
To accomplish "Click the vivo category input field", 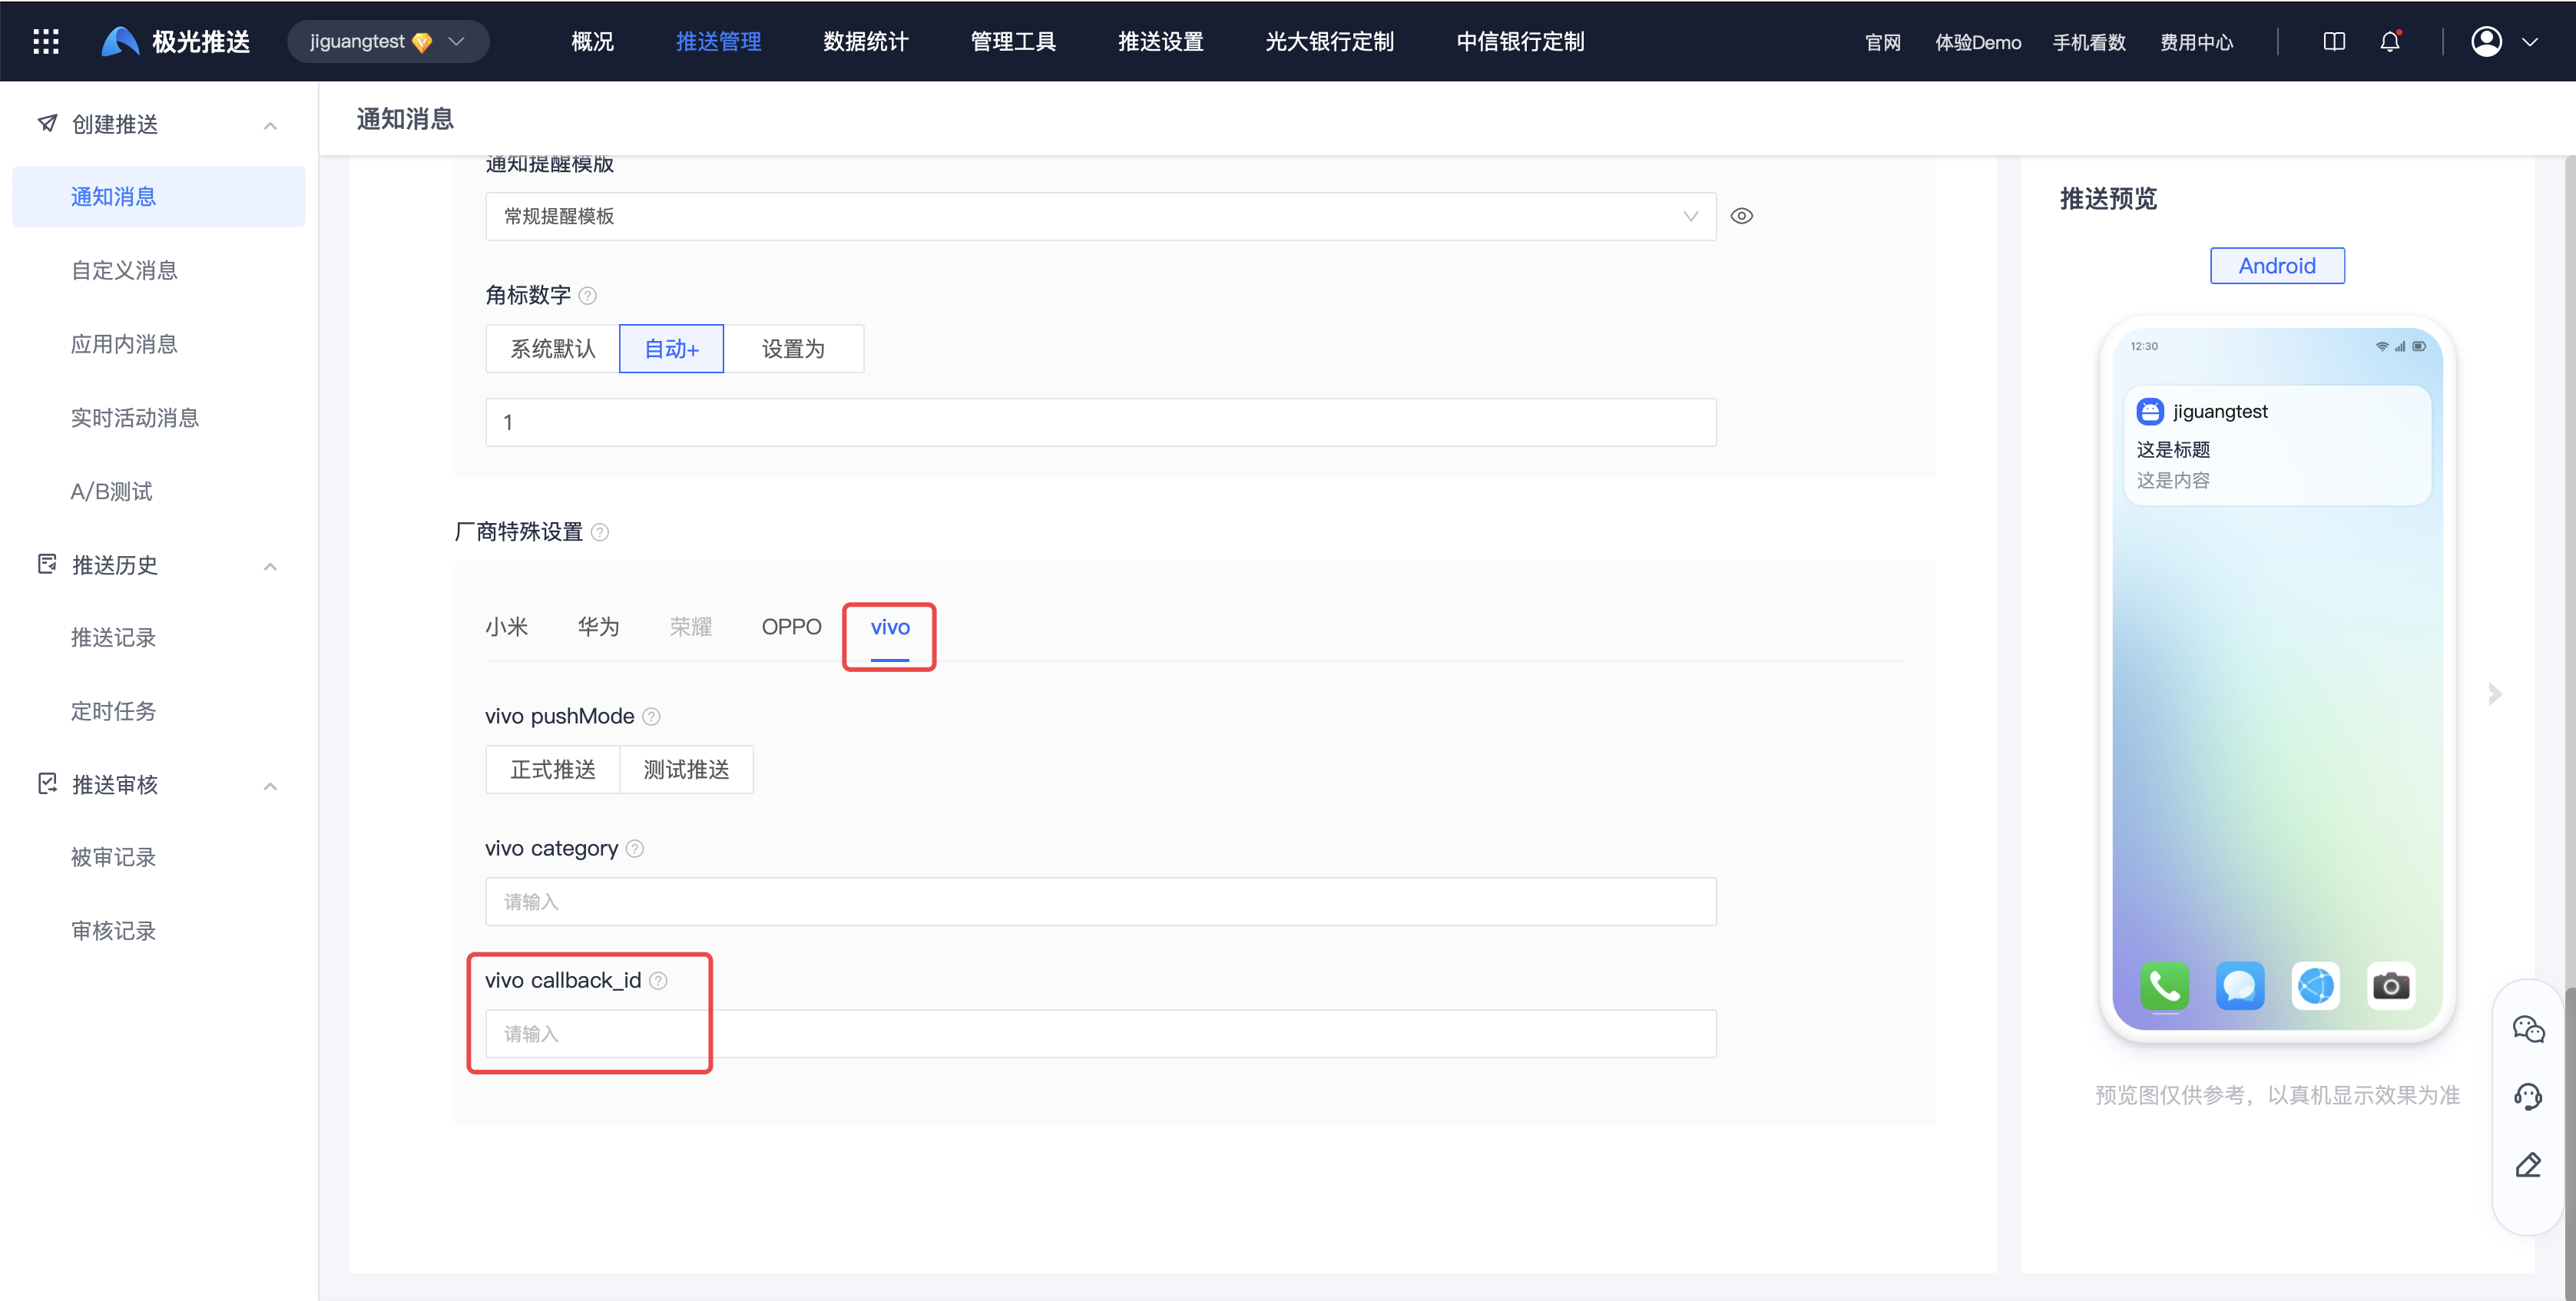I will [1100, 902].
